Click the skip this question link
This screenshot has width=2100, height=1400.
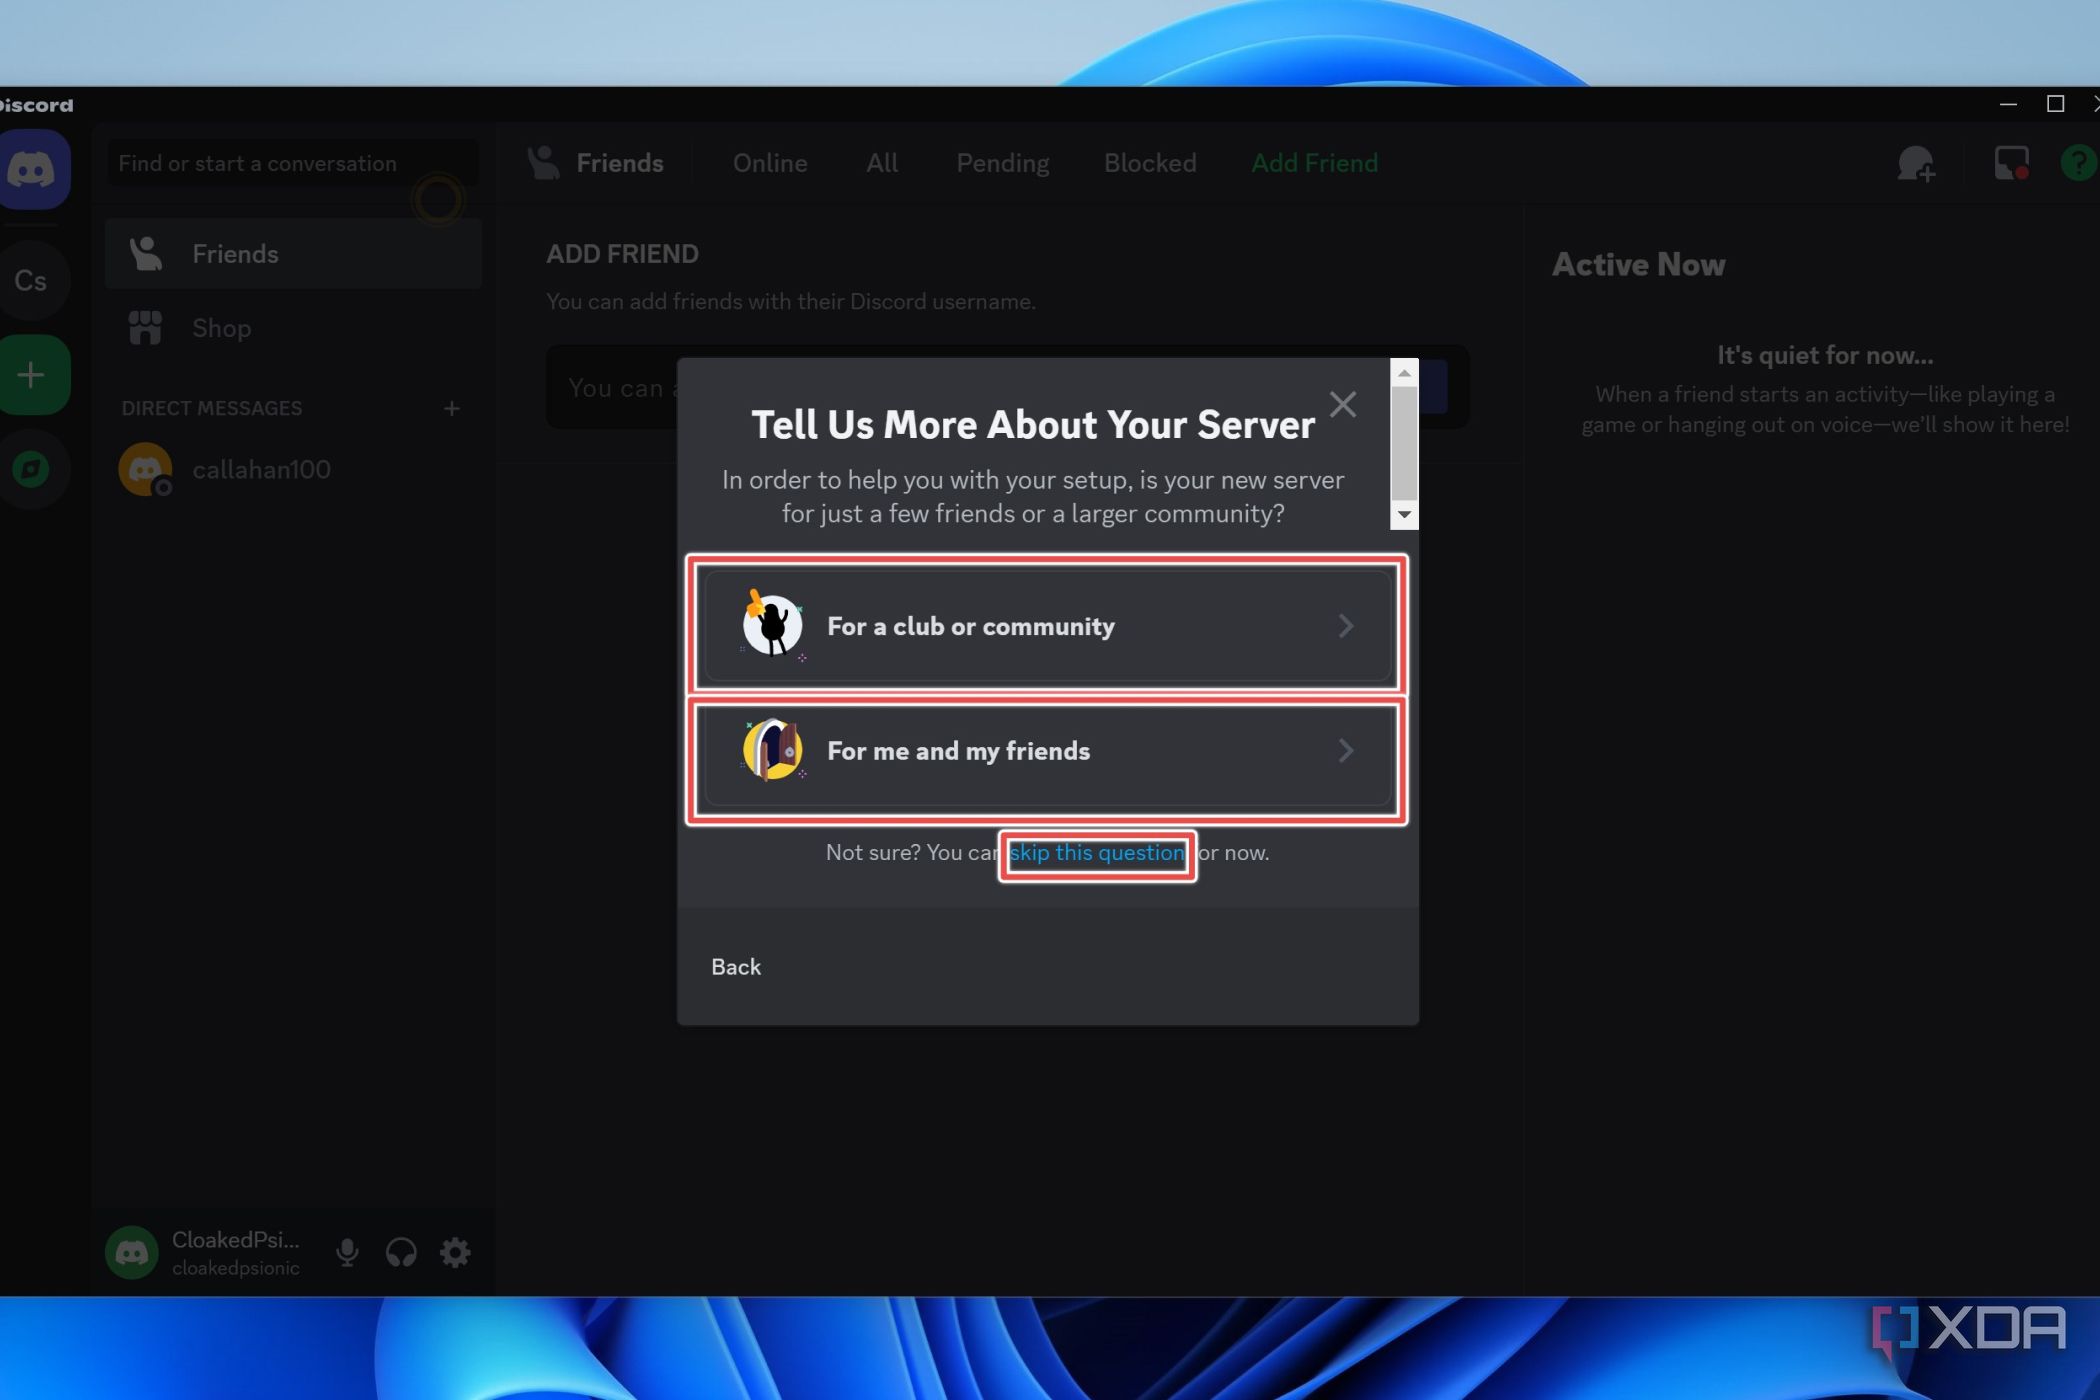[x=1096, y=853]
